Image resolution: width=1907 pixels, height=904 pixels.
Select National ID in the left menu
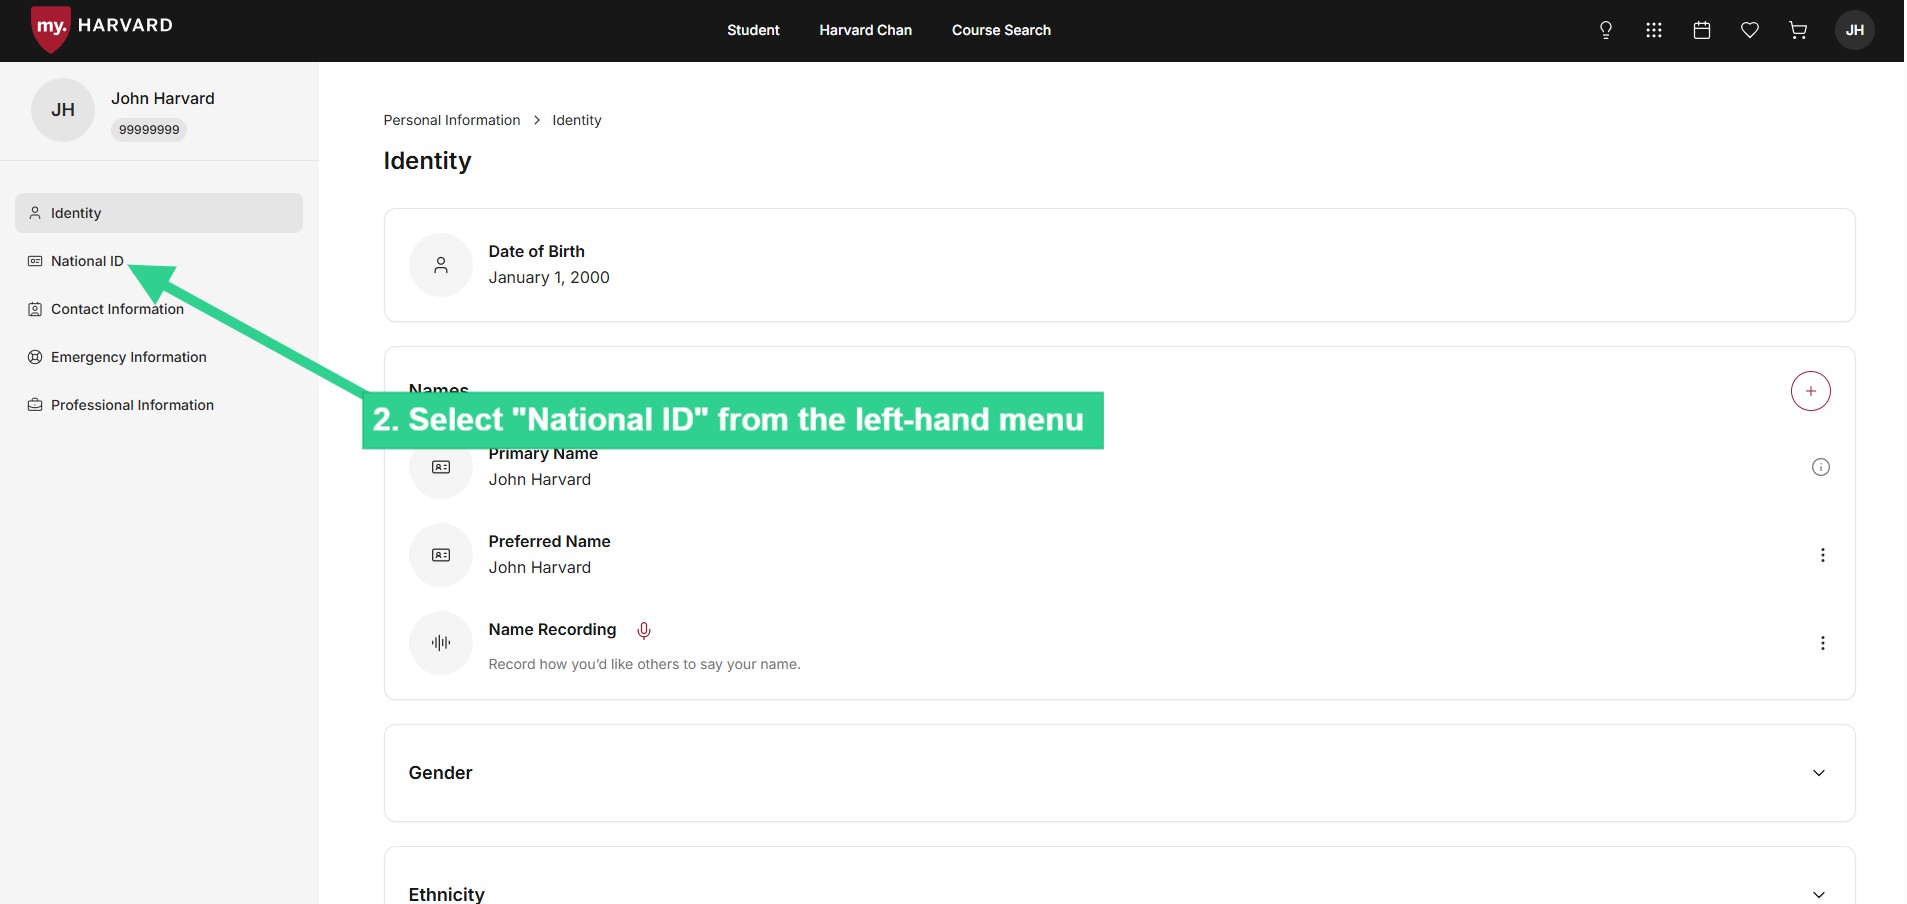pos(159,261)
